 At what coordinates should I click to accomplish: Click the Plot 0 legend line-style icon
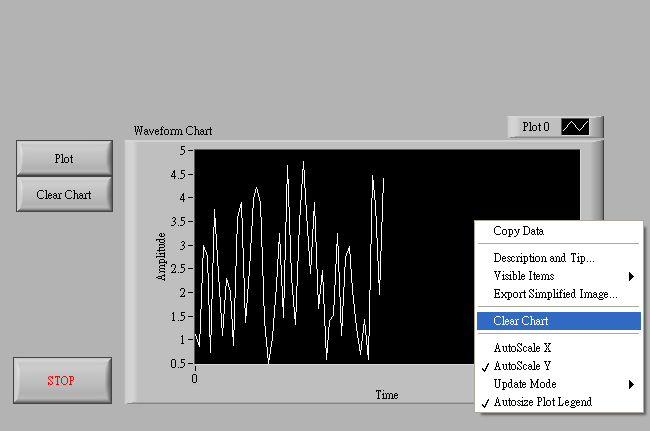click(575, 126)
